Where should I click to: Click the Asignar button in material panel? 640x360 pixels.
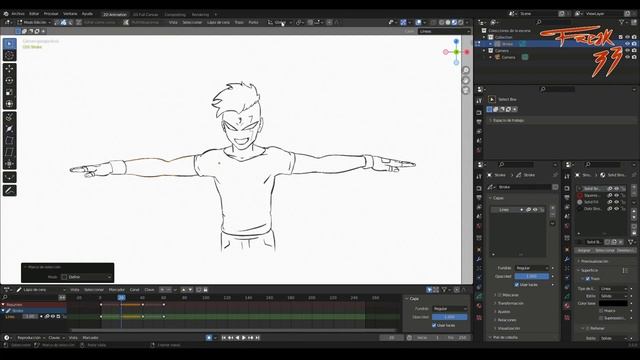click(584, 250)
